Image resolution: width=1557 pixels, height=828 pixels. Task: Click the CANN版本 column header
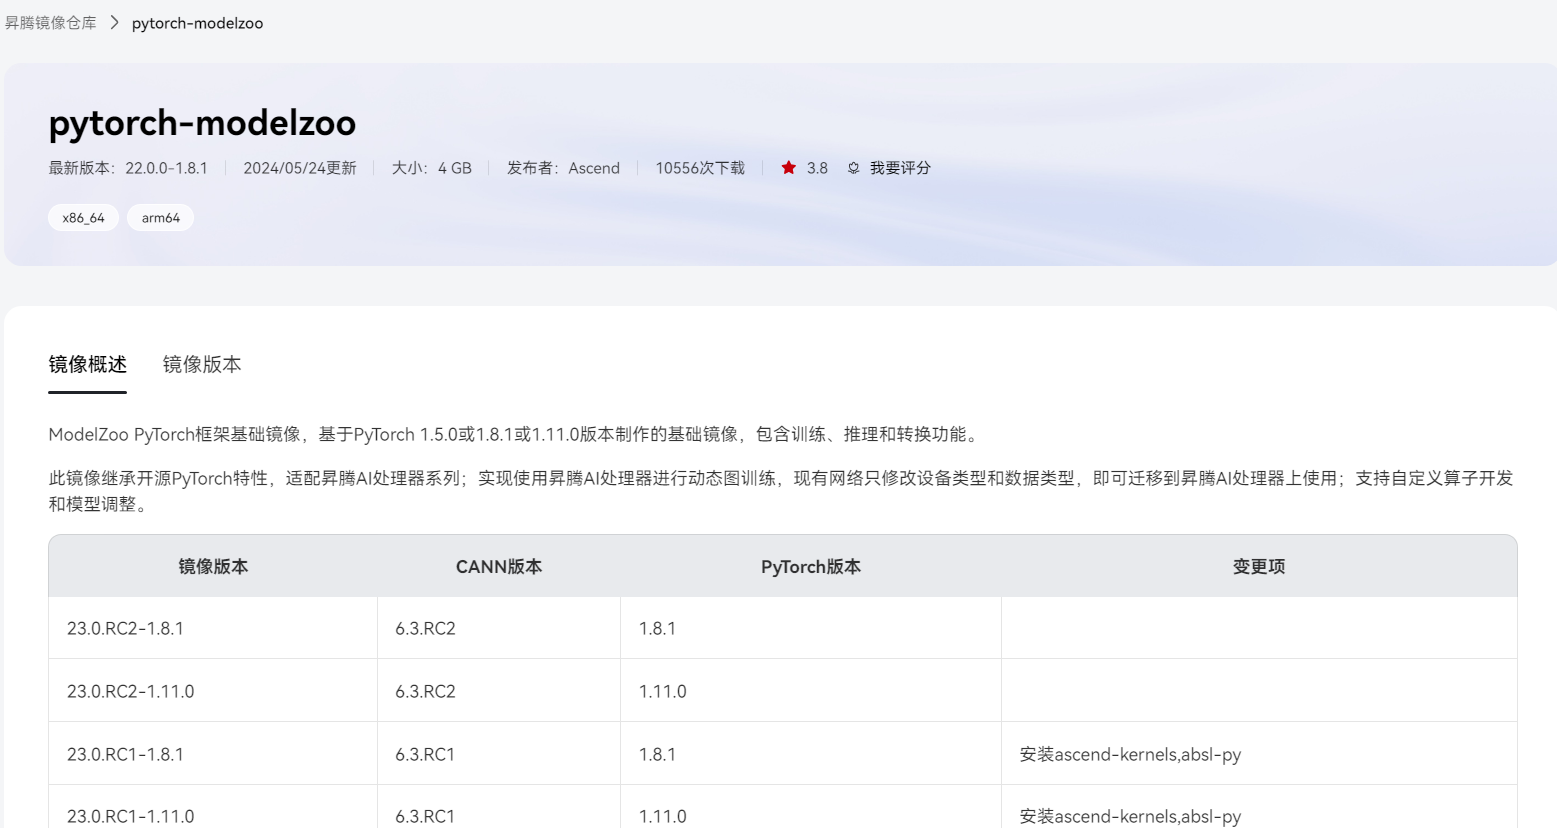[499, 567]
